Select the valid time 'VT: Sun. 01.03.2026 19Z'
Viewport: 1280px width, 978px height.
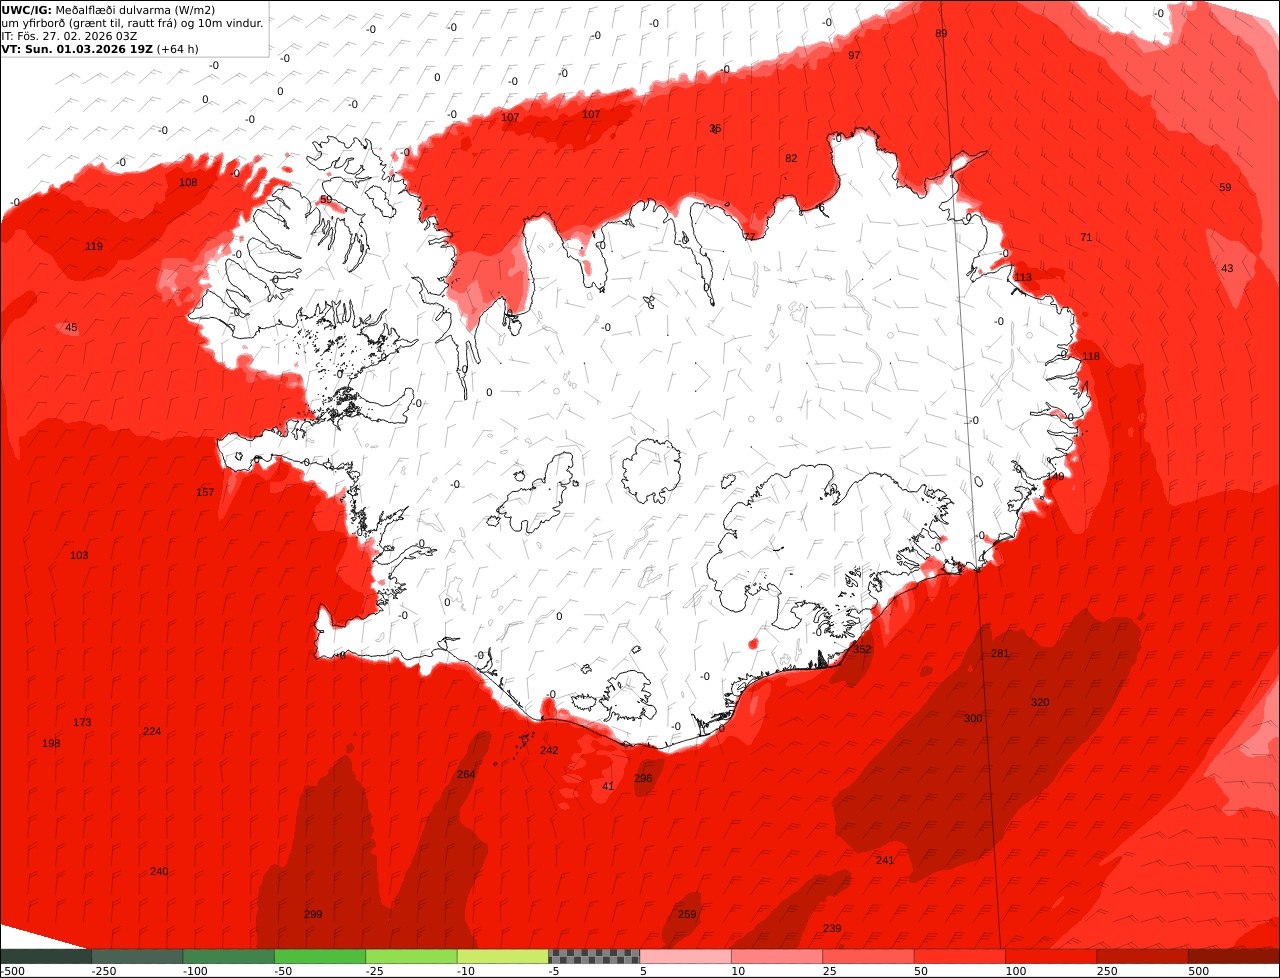(x=77, y=49)
